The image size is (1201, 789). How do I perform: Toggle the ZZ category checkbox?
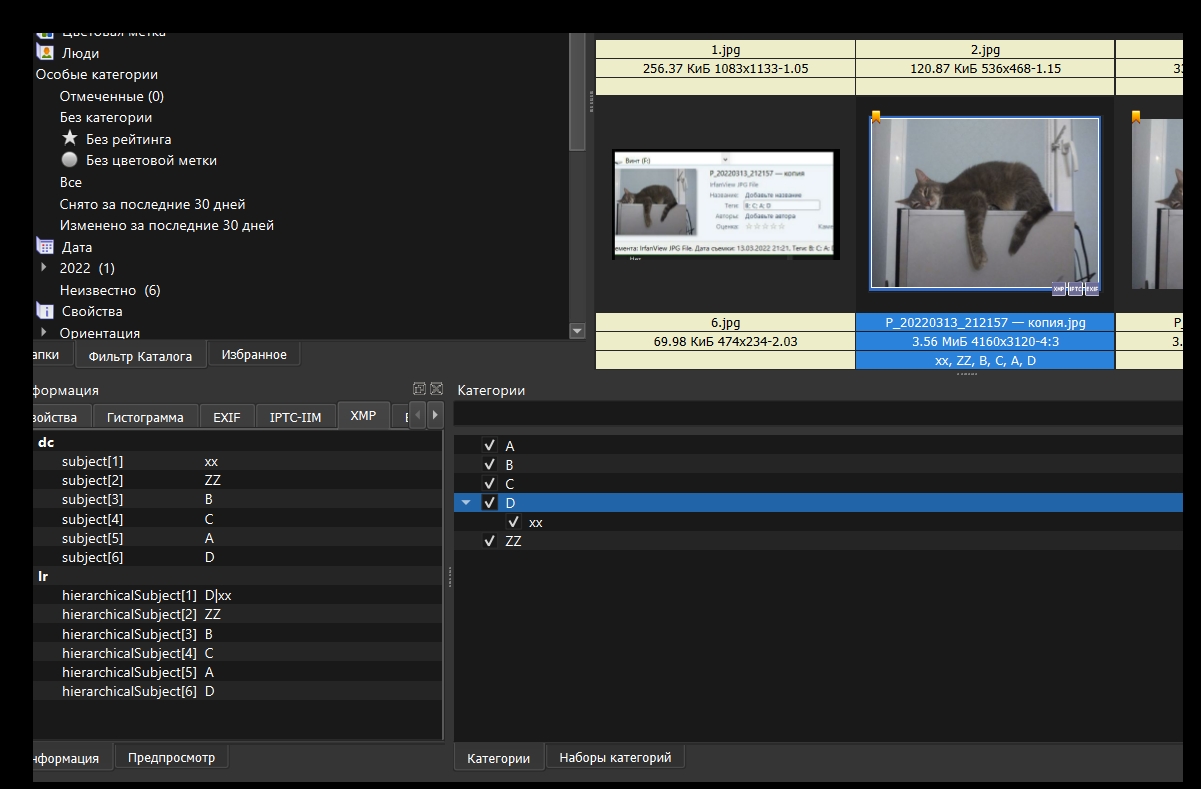pyautogui.click(x=489, y=541)
